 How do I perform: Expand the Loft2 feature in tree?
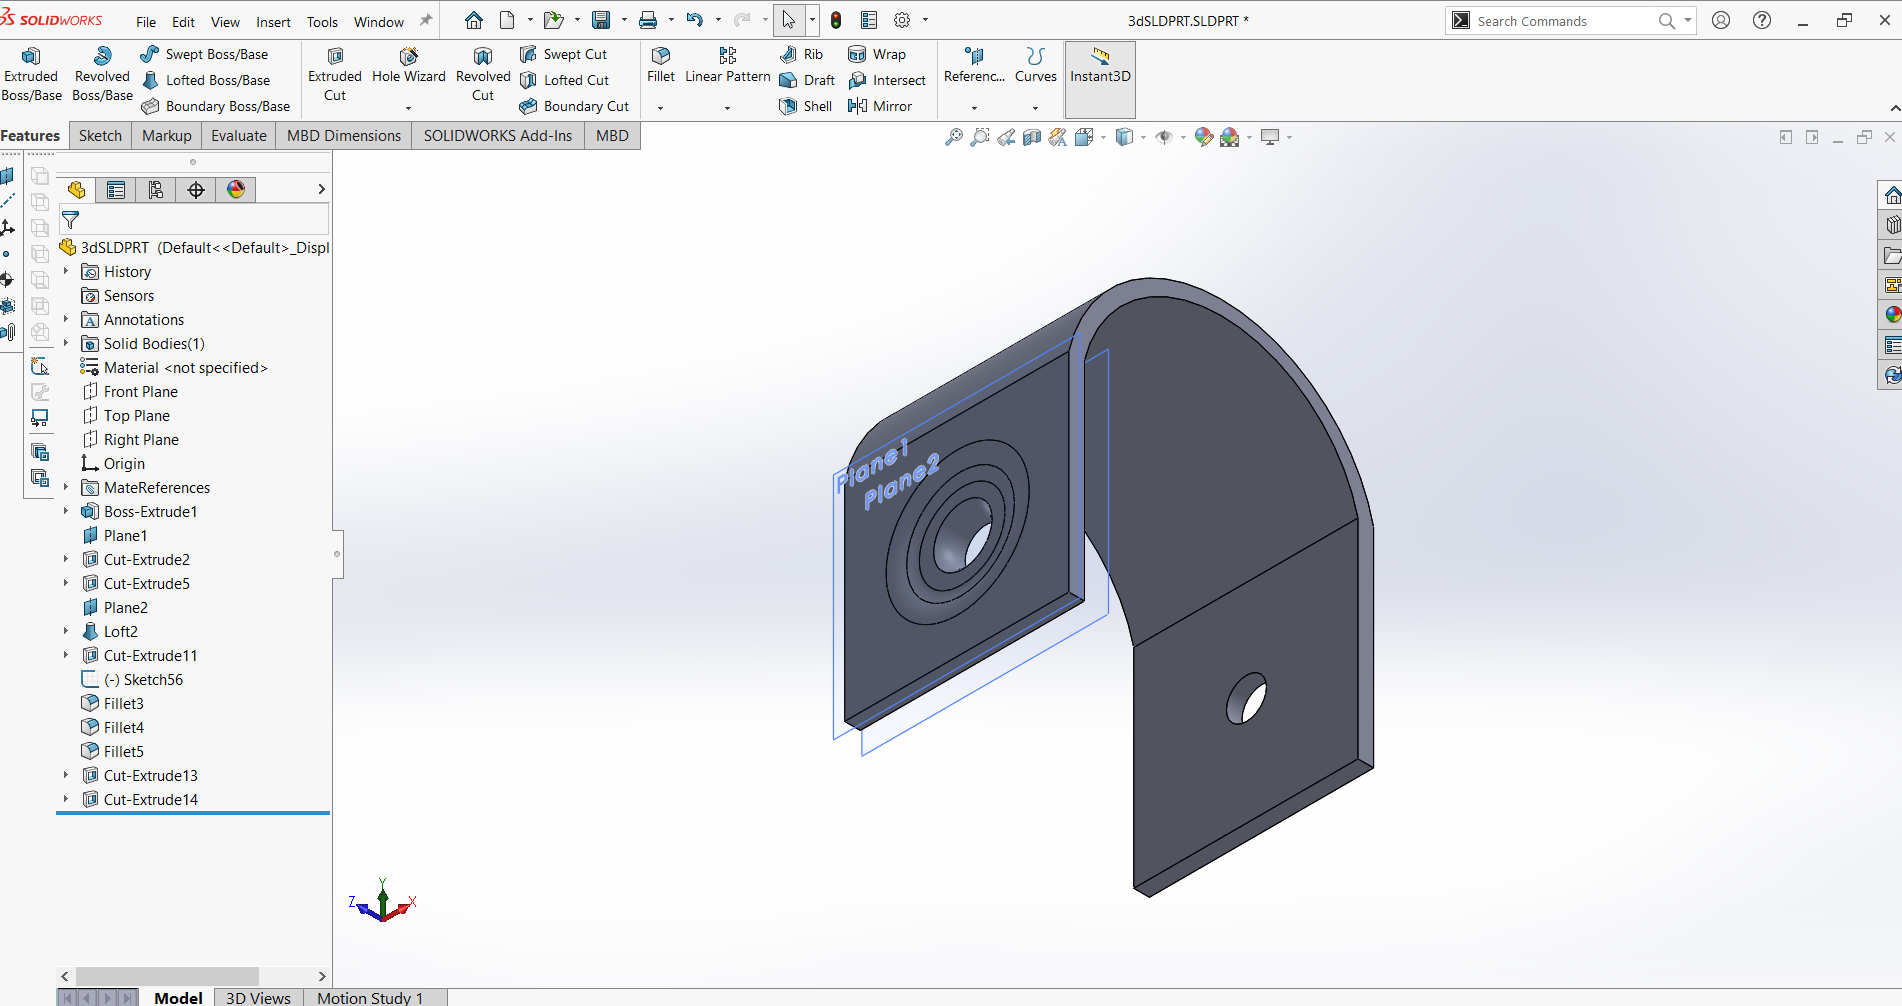coord(66,631)
